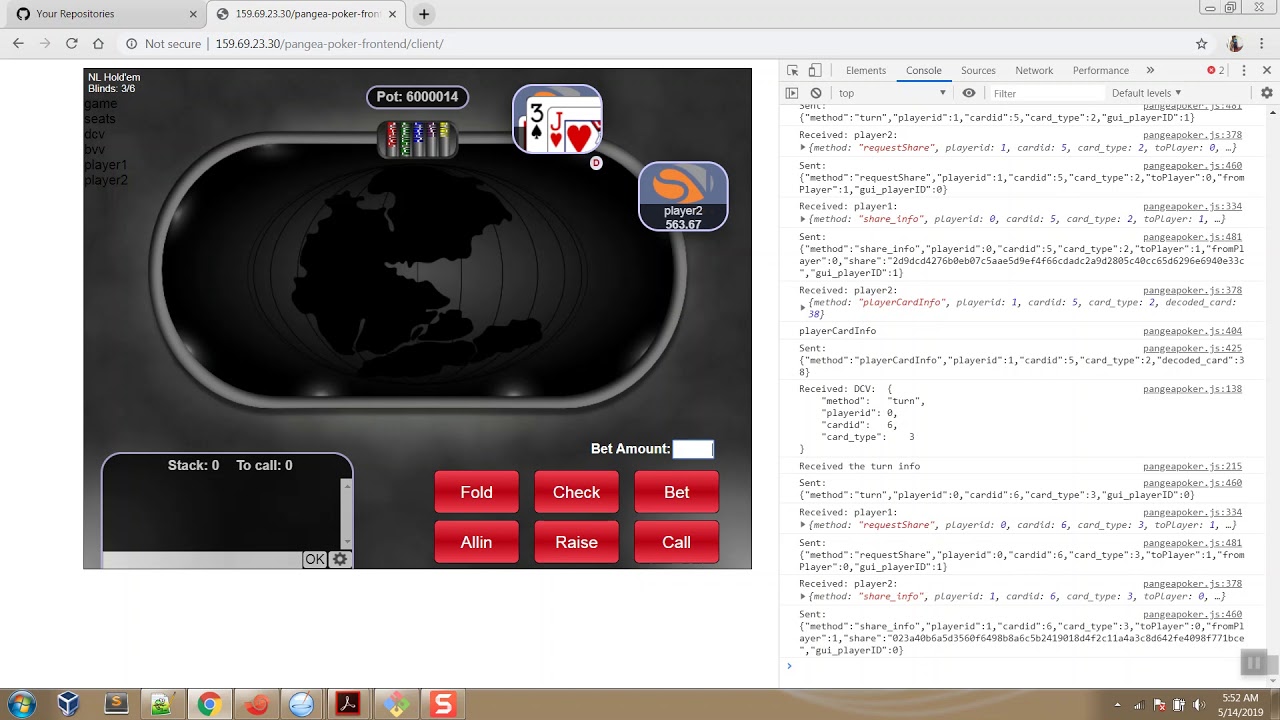
Task: Open console settings gear
Action: coord(1267,93)
